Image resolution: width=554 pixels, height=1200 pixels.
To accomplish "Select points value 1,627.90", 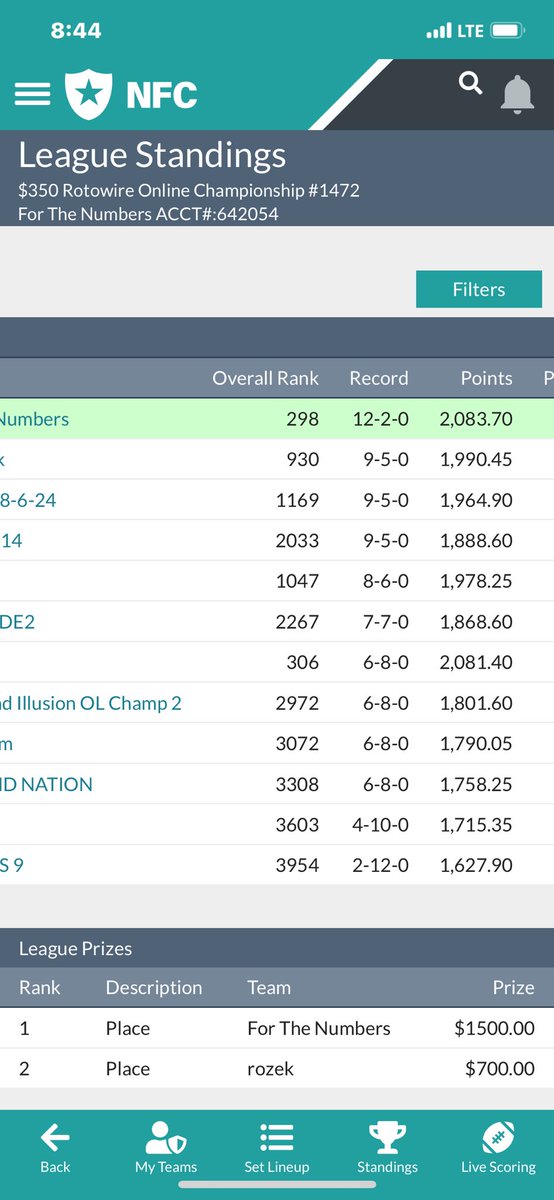I will click(476, 865).
